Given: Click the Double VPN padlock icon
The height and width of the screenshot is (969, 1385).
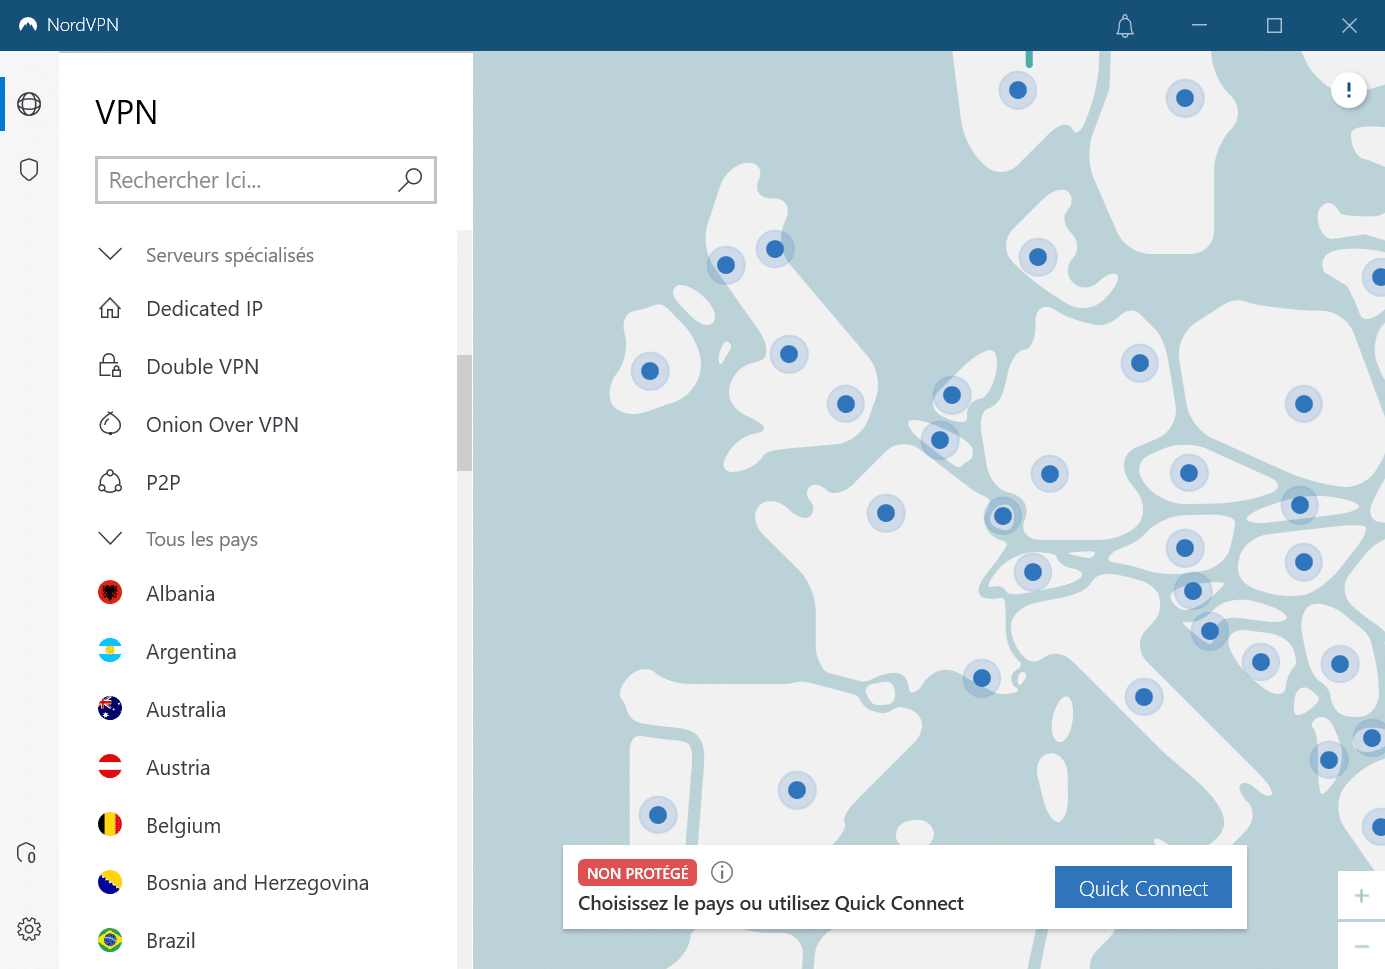Looking at the screenshot, I should 110,366.
